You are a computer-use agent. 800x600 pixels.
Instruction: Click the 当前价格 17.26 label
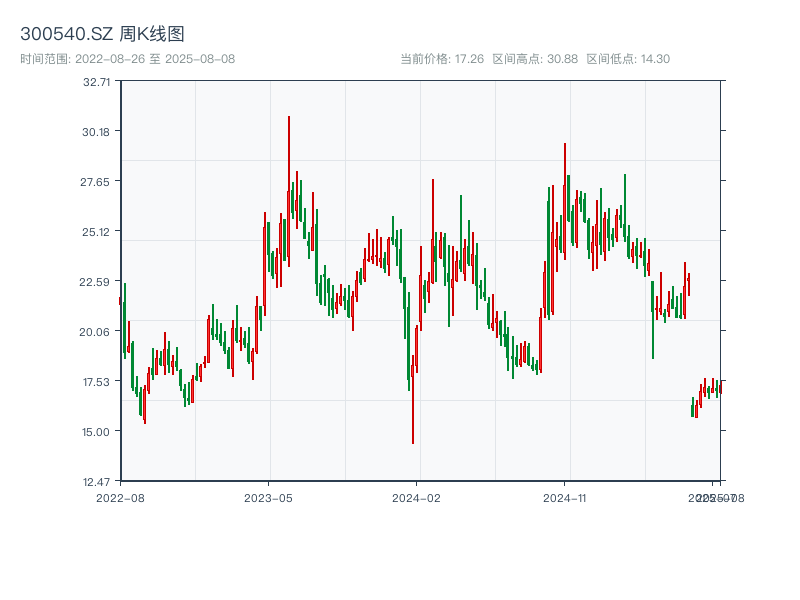tap(442, 59)
